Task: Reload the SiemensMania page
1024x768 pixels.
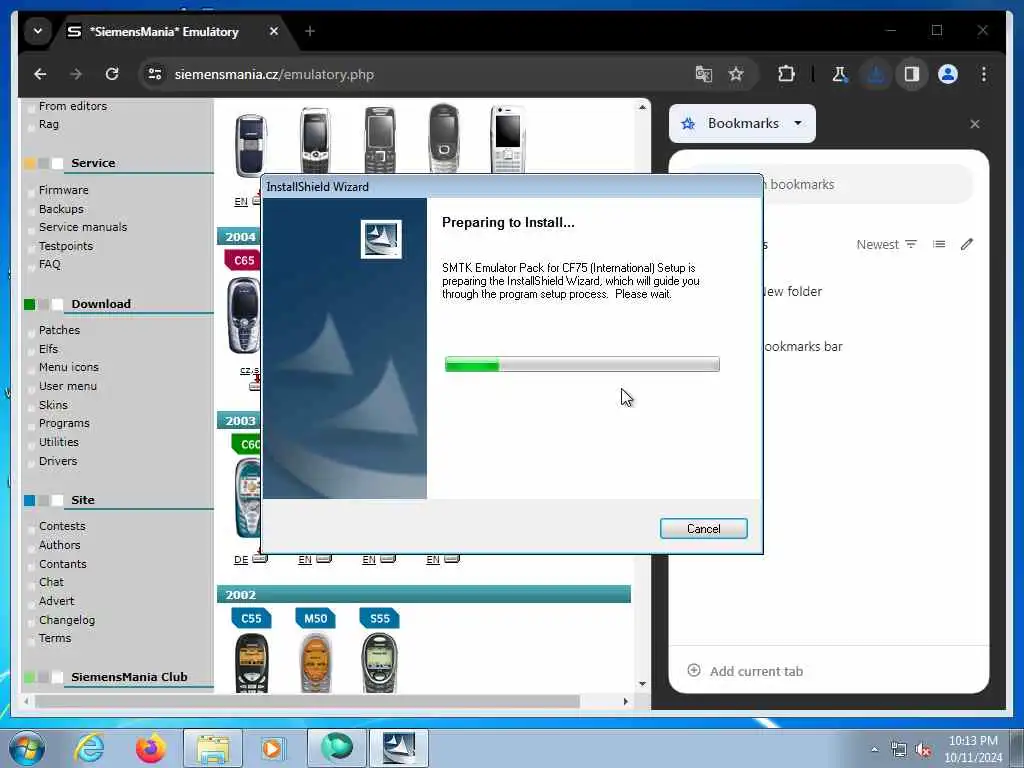Action: pyautogui.click(x=112, y=74)
